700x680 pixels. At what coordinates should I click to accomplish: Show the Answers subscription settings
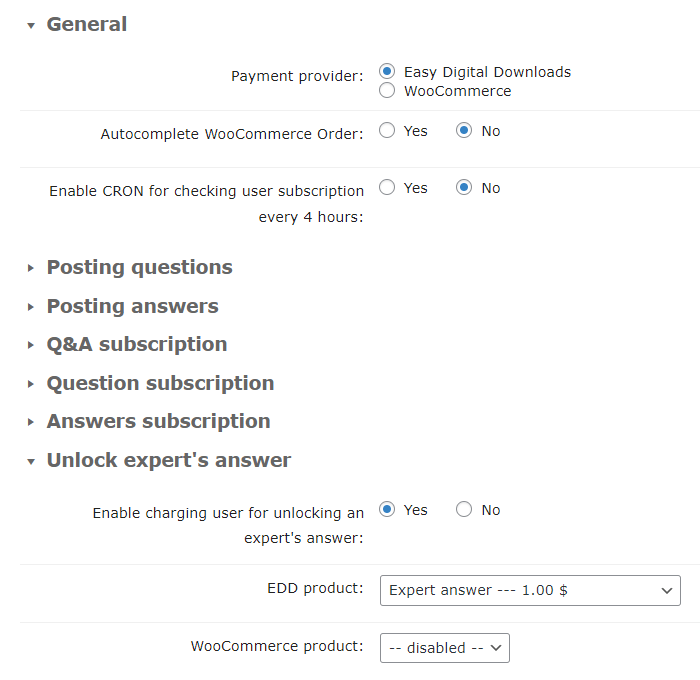[158, 421]
